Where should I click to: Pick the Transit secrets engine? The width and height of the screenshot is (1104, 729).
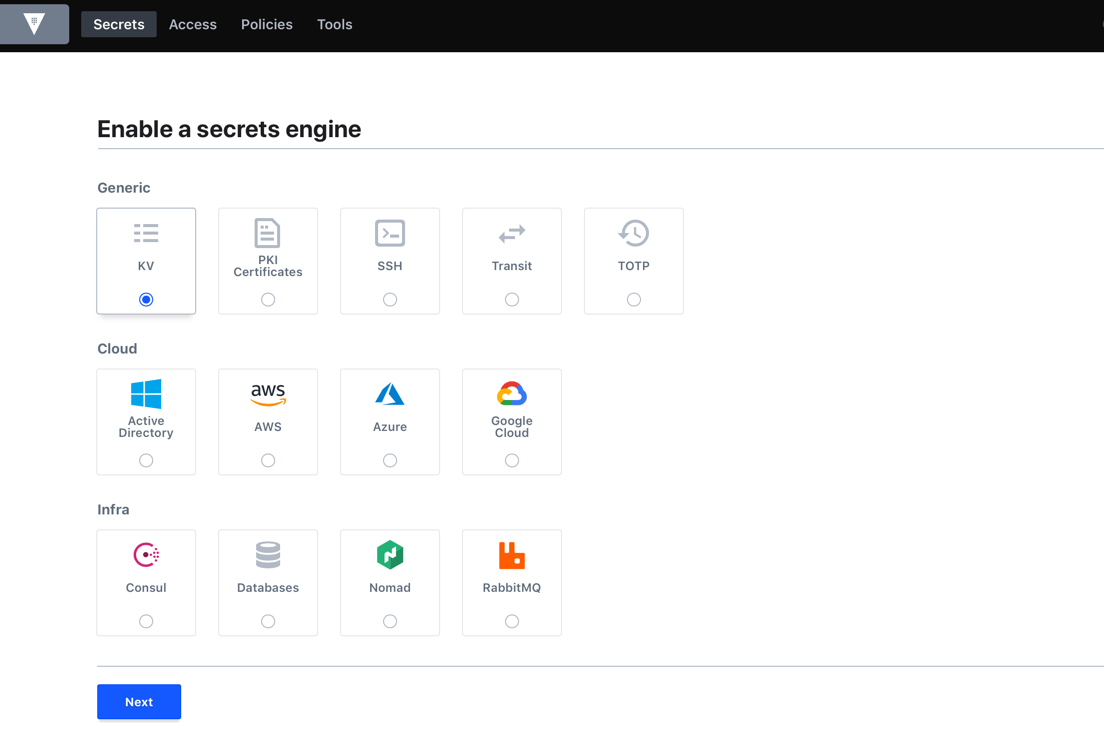[512, 260]
